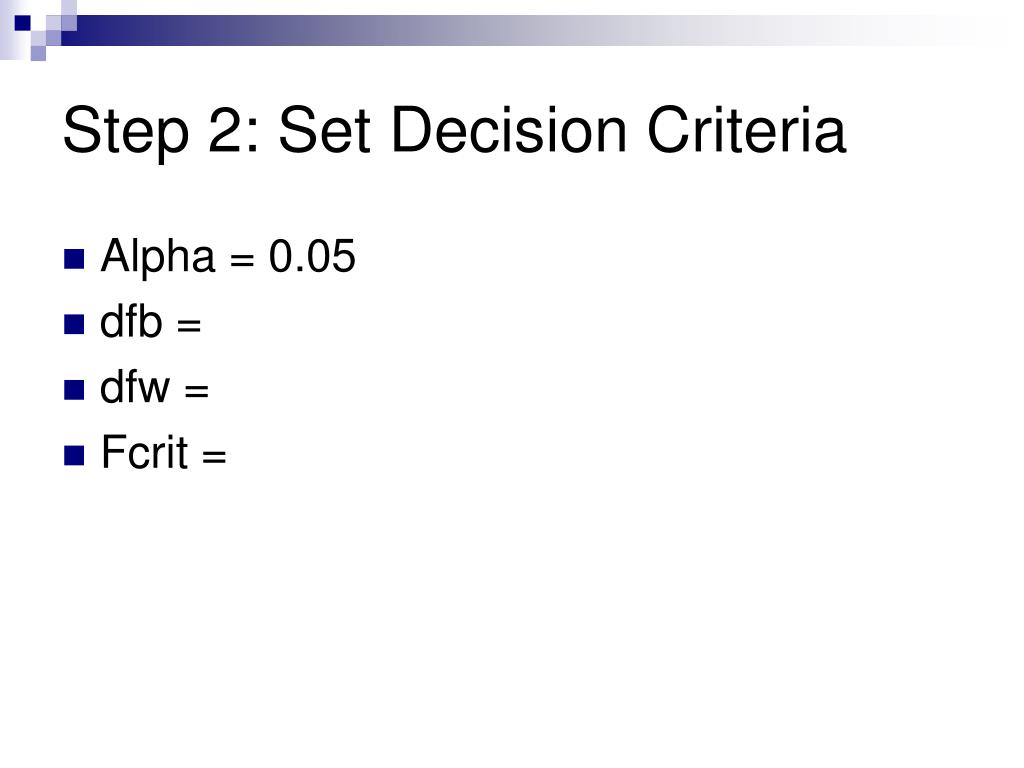Select the 'Alpha = 0.05' bullet text

click(228, 256)
